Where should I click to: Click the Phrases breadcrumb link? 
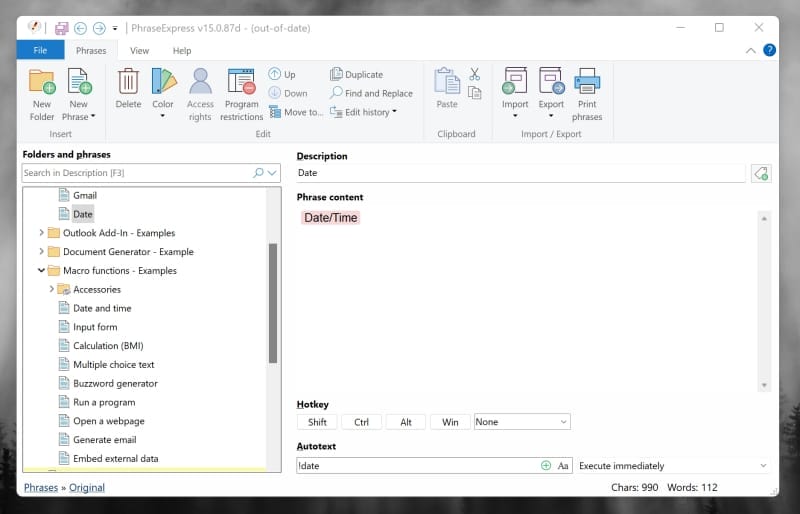coord(41,487)
